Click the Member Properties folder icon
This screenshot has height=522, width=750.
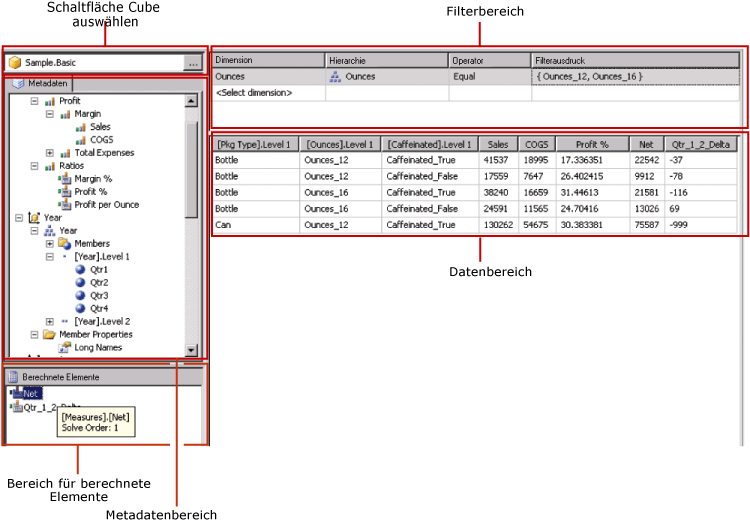tap(49, 334)
